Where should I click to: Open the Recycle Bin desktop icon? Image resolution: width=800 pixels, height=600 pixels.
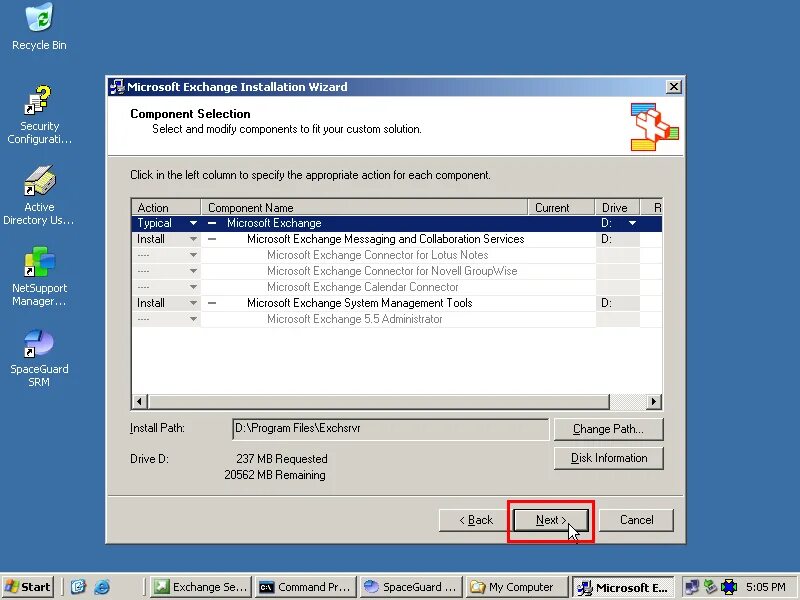click(x=39, y=27)
